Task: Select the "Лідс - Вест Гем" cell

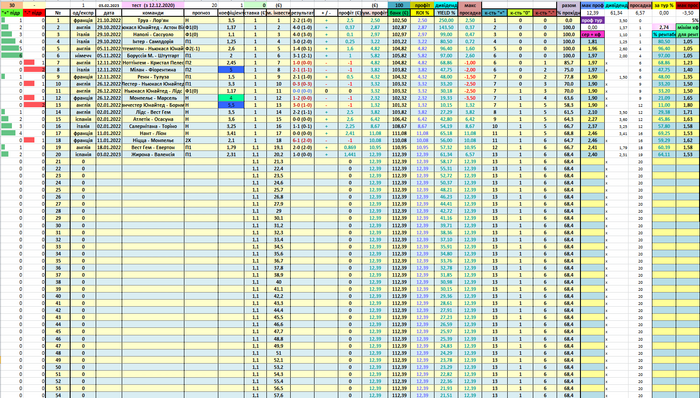Action: click(x=153, y=112)
